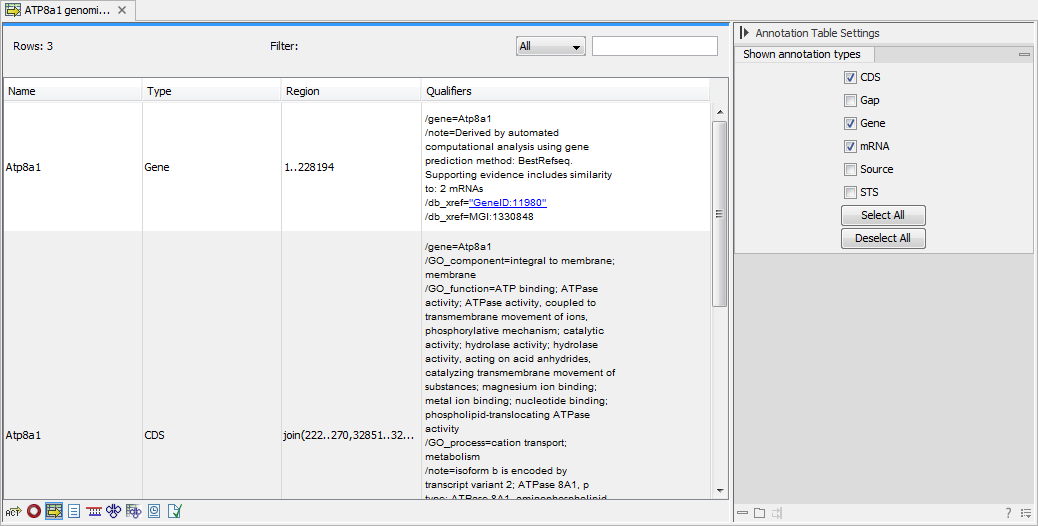Image resolution: width=1038 pixels, height=526 pixels.
Task: Select the ATP8a1 genomic sequence tab
Action: click(60, 10)
